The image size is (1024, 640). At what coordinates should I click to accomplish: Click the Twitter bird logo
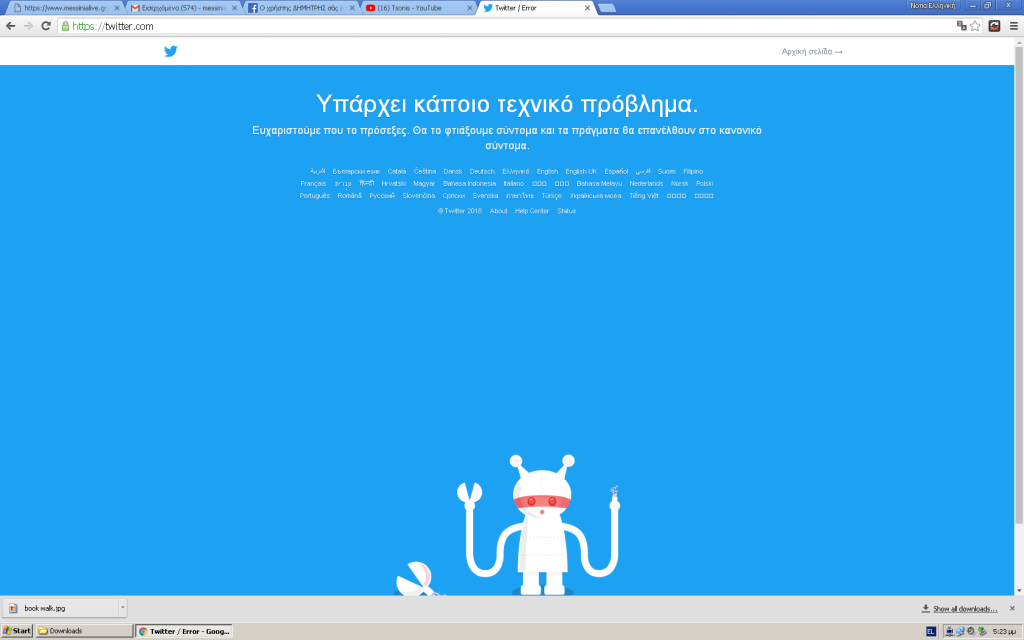click(x=170, y=52)
